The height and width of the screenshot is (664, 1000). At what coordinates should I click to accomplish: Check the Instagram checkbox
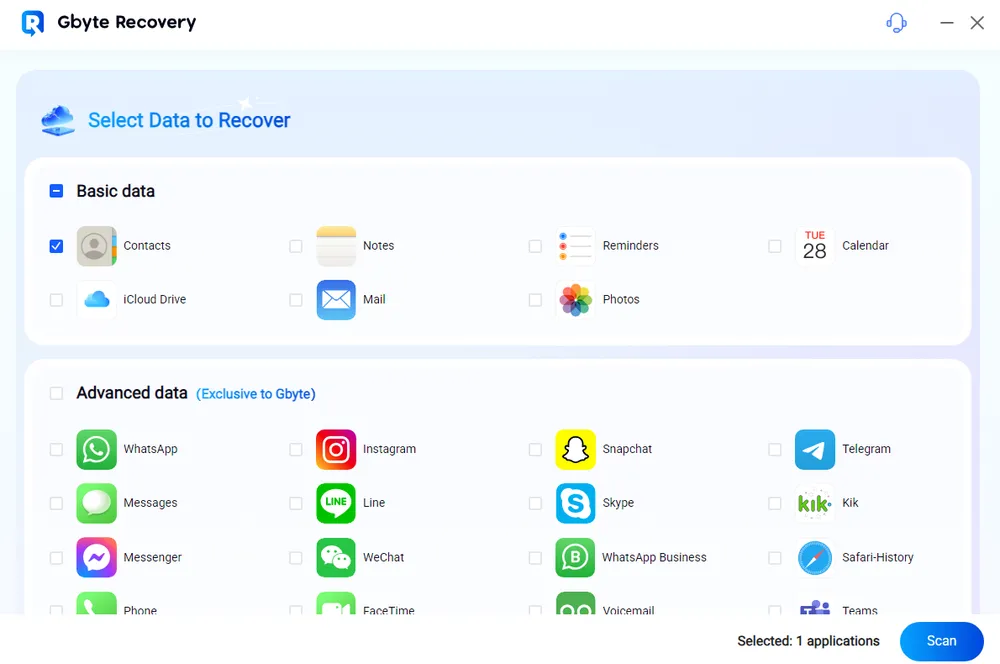pyautogui.click(x=296, y=450)
